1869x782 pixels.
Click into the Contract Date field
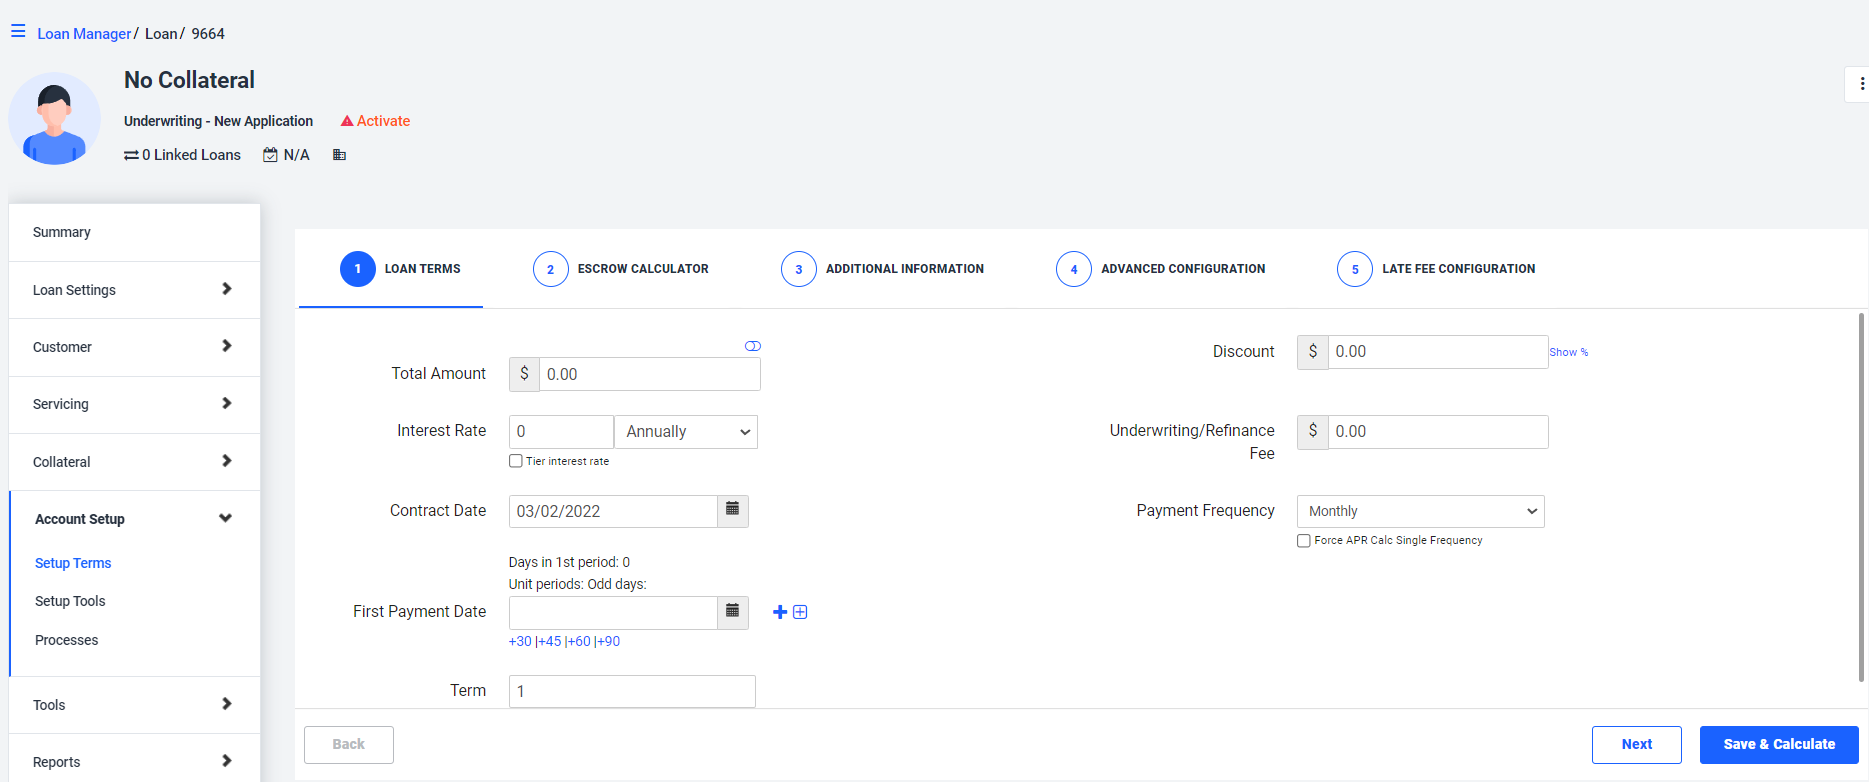(613, 511)
